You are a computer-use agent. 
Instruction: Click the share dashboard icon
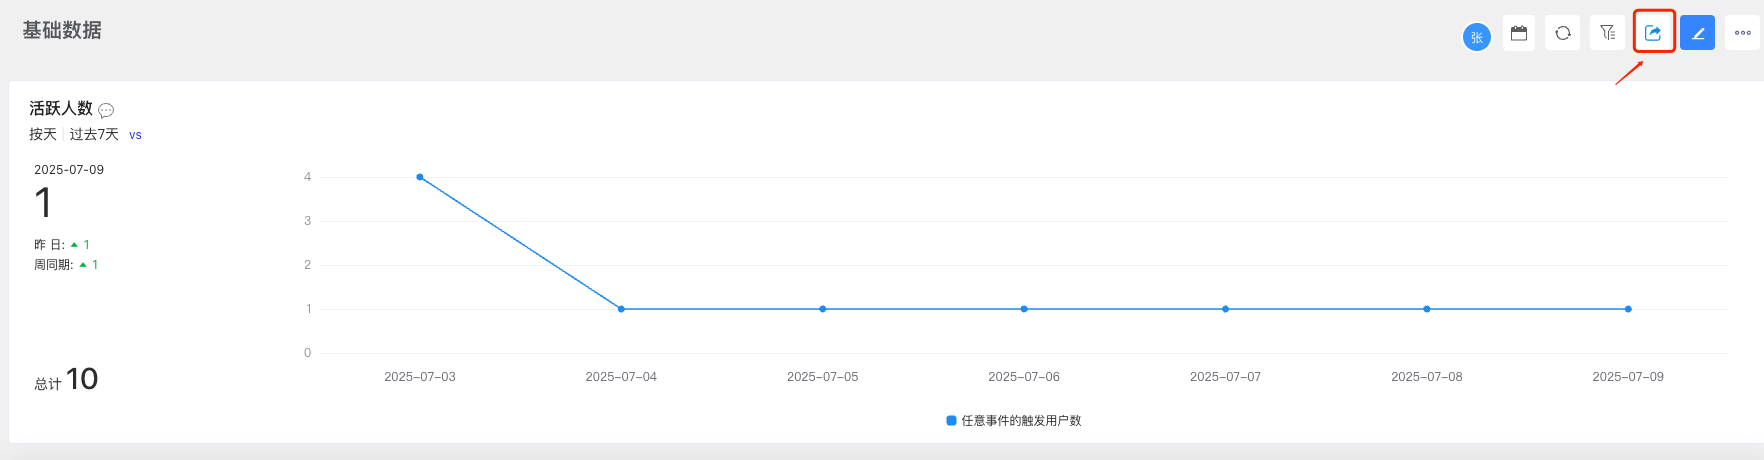pyautogui.click(x=1653, y=33)
